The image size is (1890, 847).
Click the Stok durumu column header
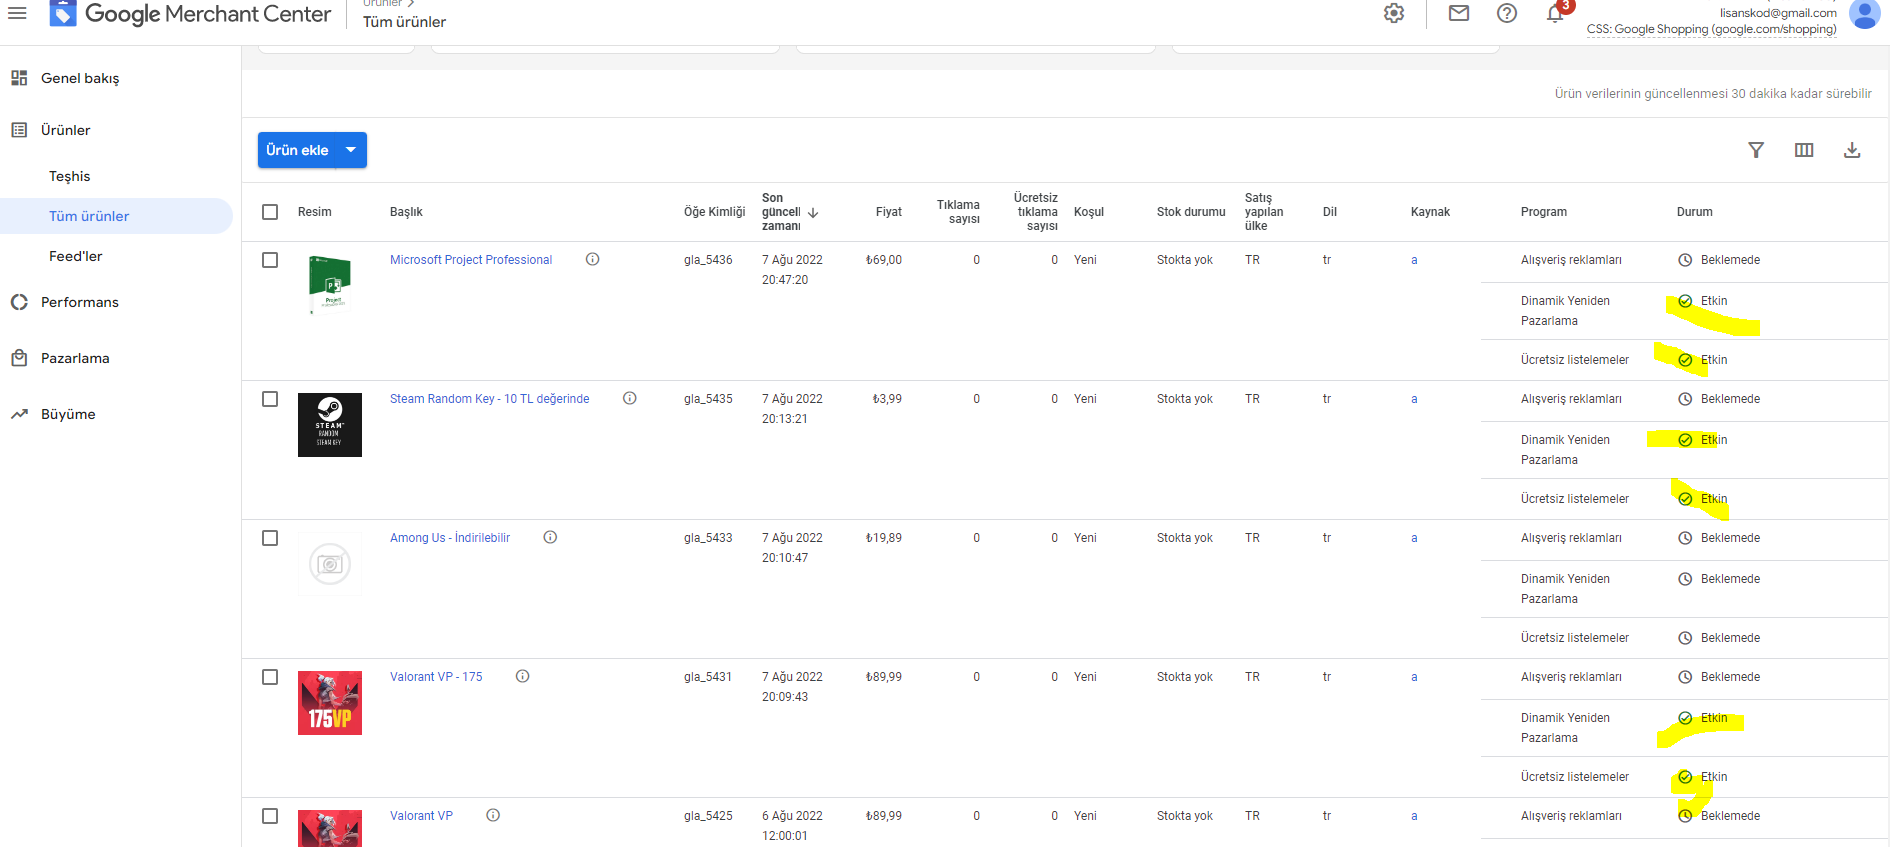point(1191,212)
